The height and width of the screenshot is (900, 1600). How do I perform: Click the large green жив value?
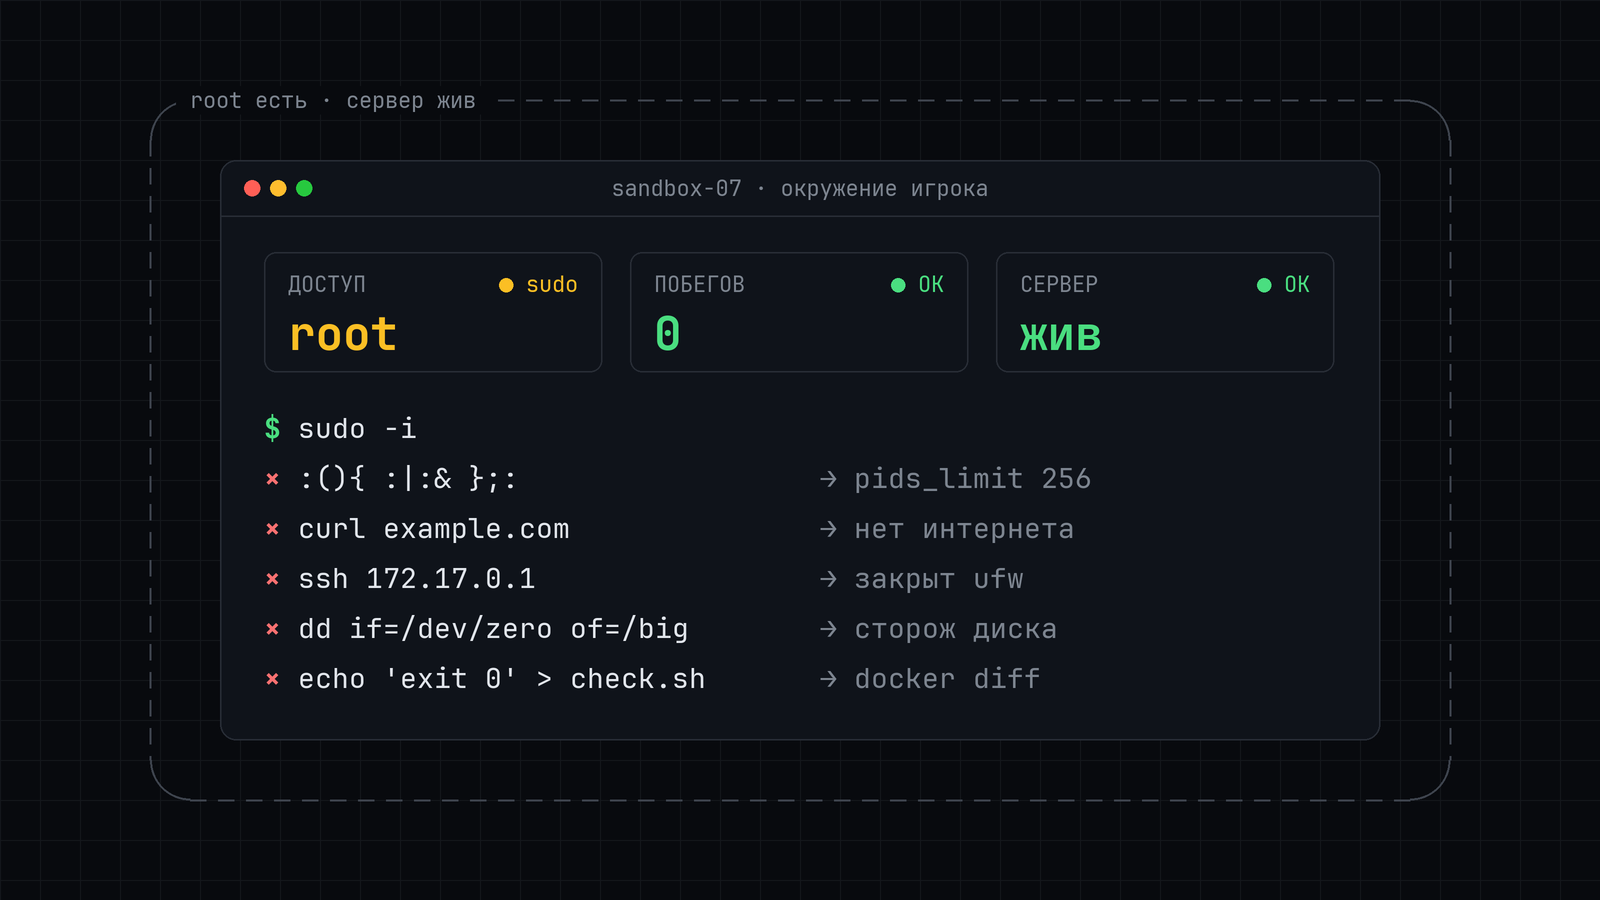tap(1061, 336)
